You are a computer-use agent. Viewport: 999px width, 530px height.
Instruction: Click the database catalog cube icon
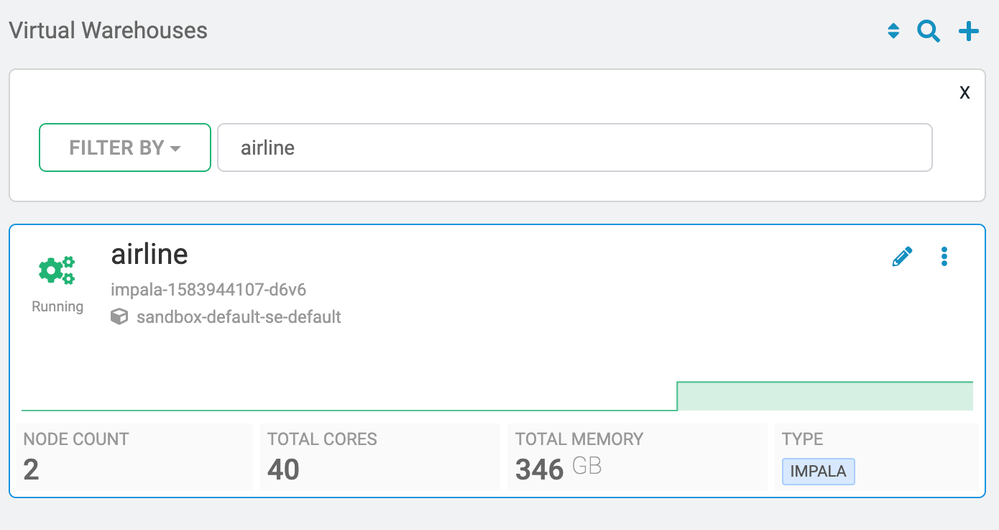[119, 317]
